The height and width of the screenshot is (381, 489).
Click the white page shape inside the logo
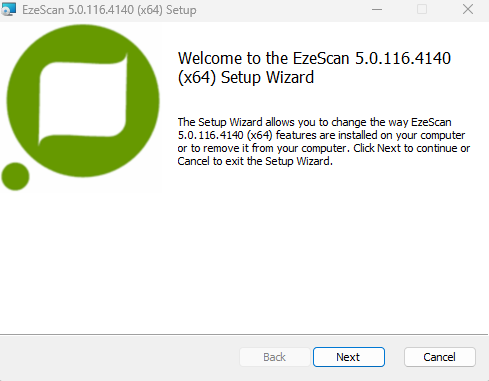(x=83, y=99)
